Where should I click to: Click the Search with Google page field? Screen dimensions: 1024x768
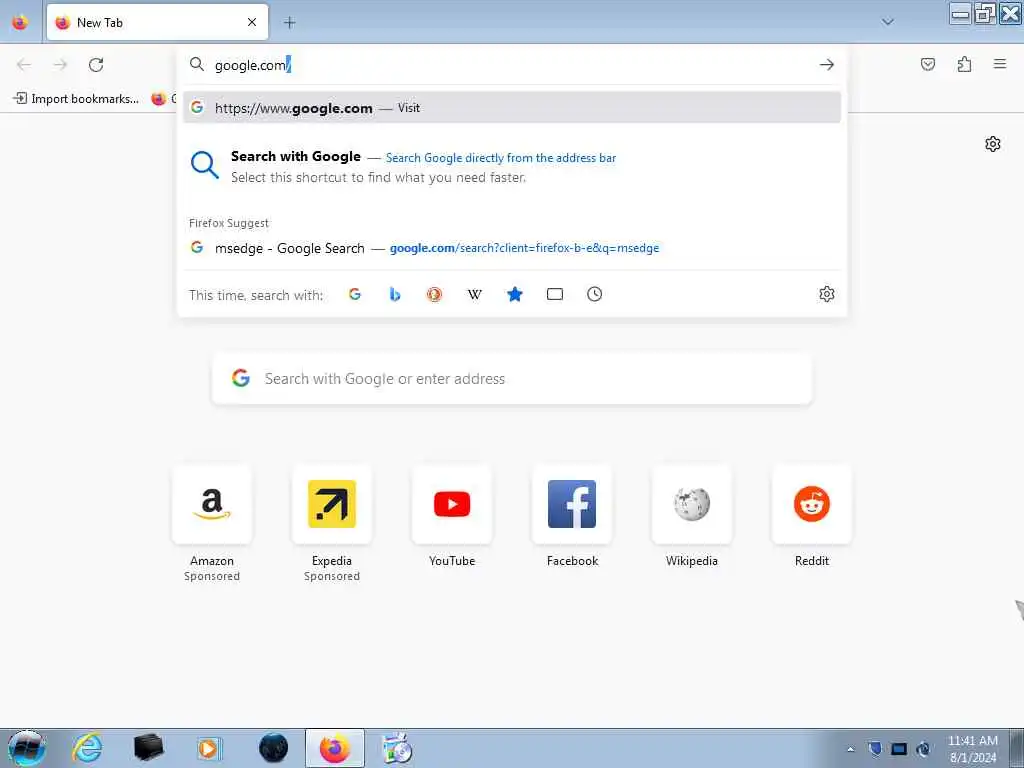click(x=512, y=379)
